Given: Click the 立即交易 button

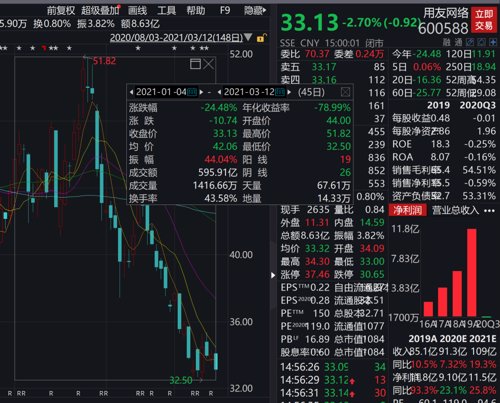Looking at the screenshot, I should click(x=484, y=20).
